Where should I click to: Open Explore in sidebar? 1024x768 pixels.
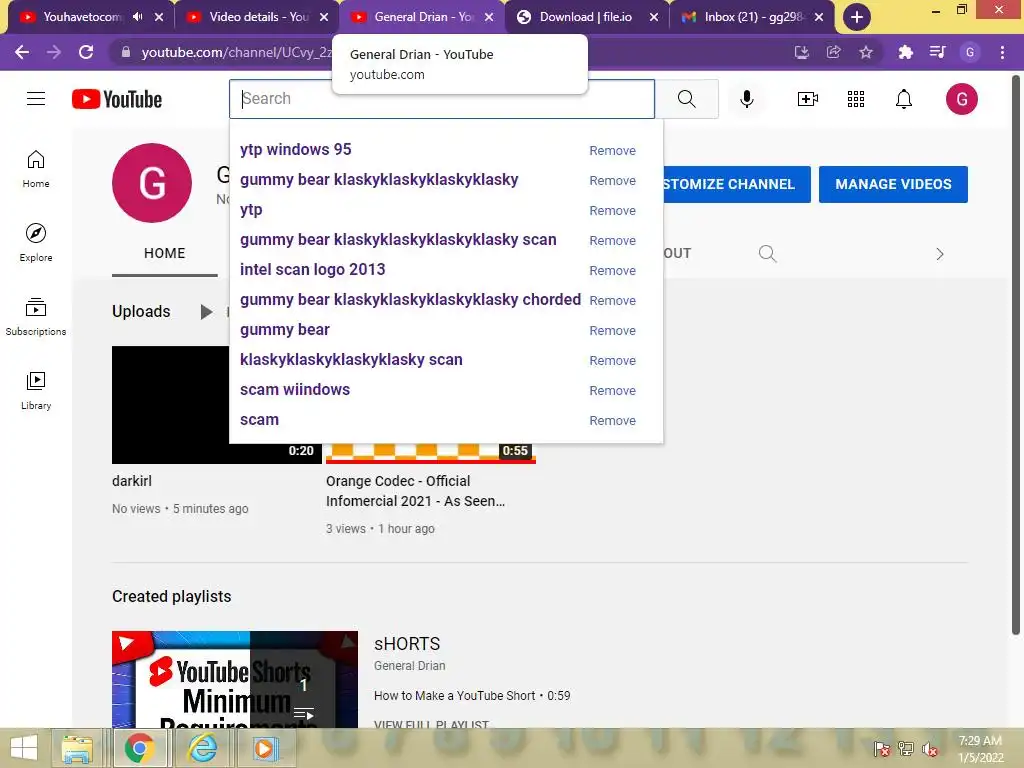pos(36,242)
